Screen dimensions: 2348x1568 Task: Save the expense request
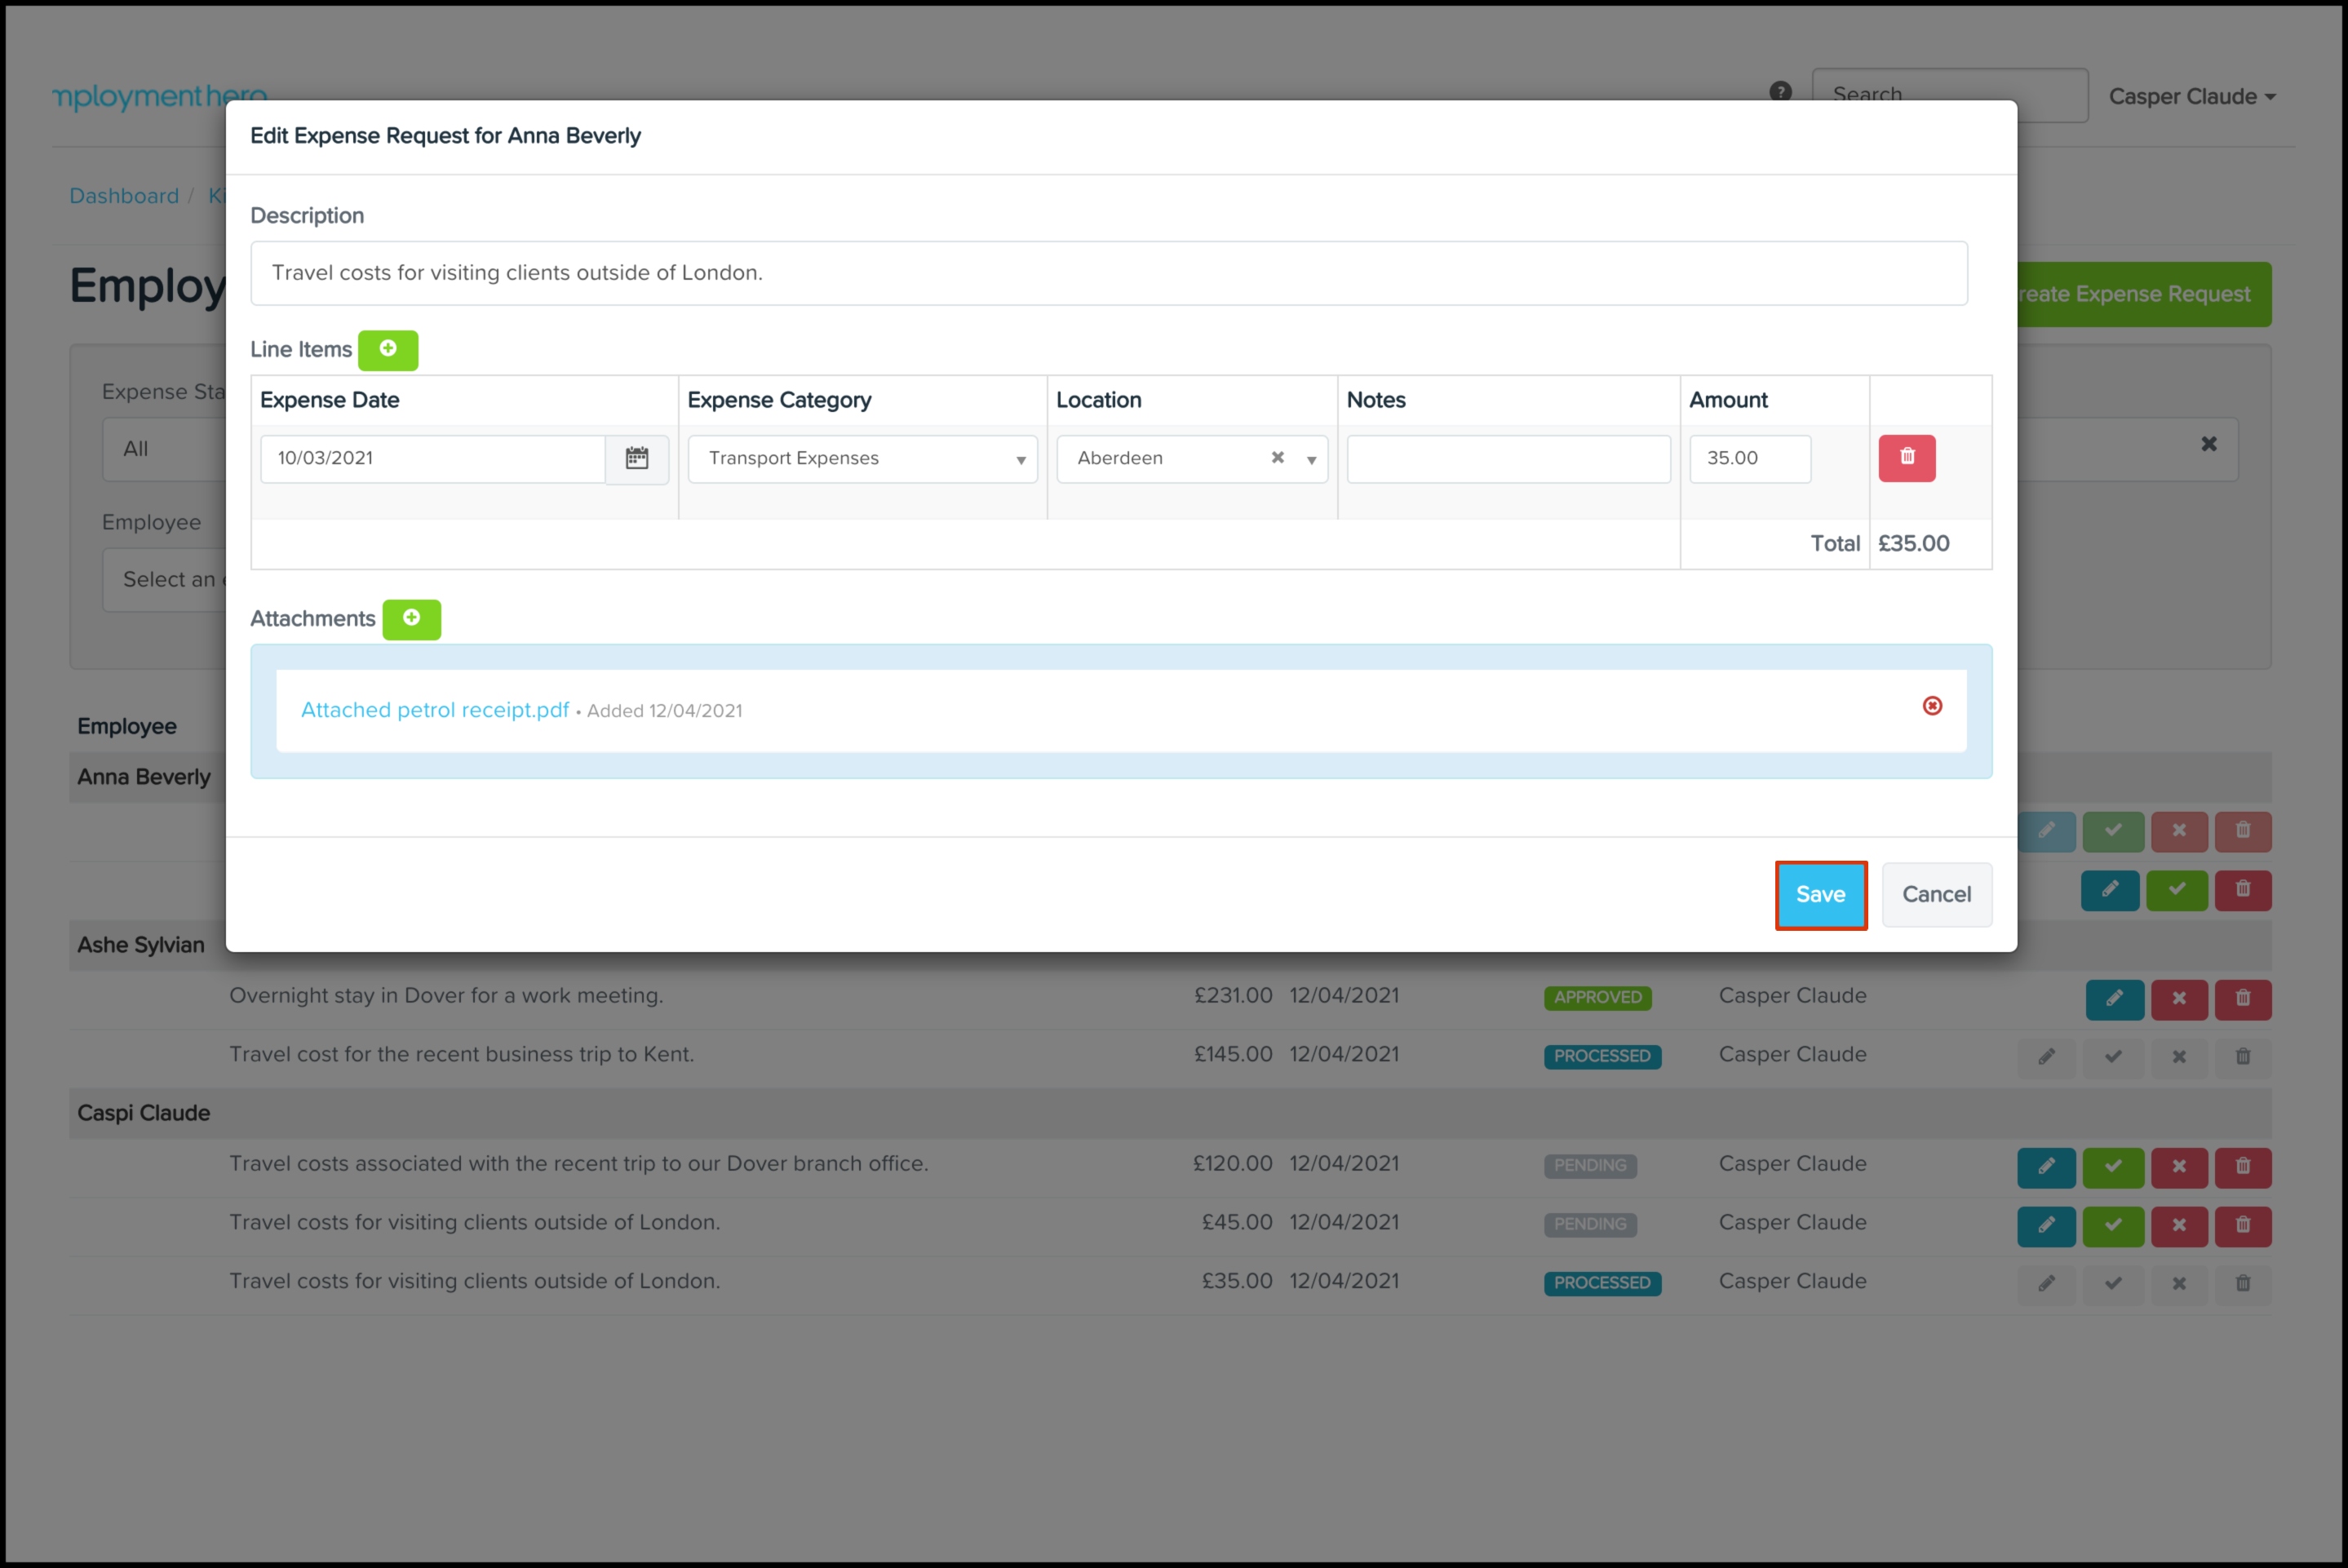click(1820, 894)
